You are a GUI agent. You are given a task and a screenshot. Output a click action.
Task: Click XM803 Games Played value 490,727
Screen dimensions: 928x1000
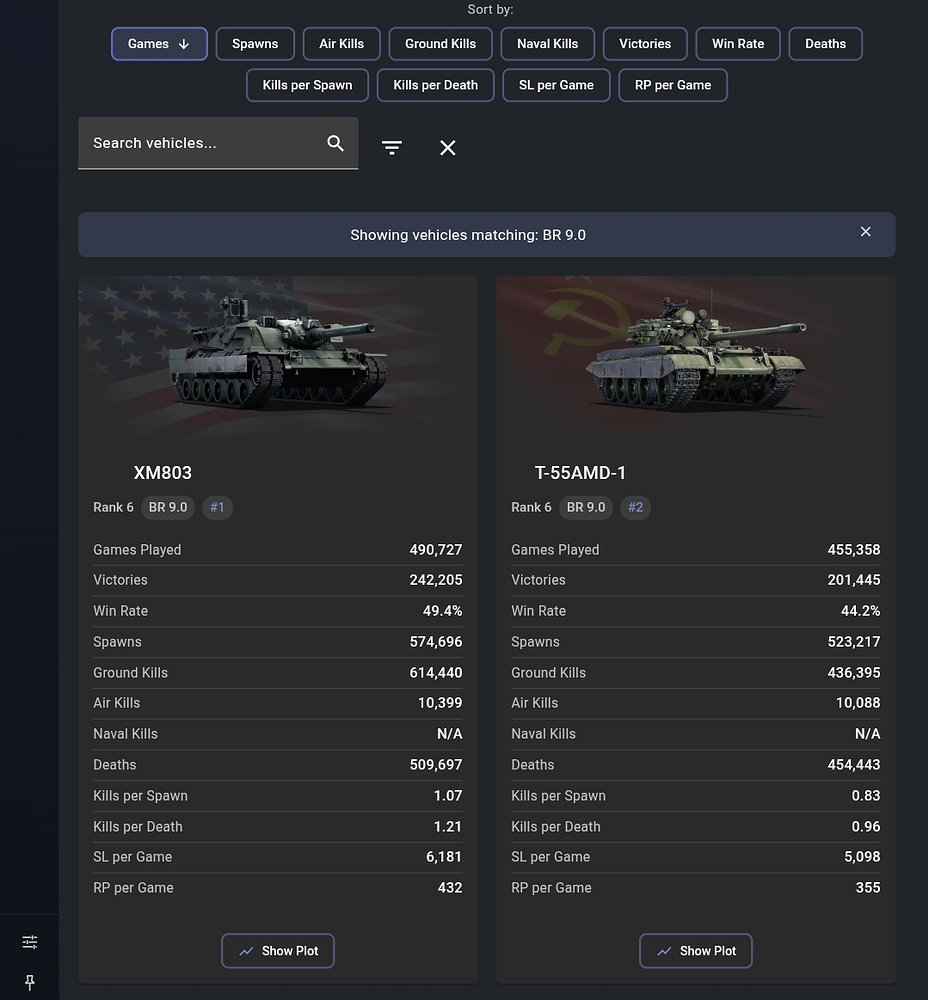[436, 550]
